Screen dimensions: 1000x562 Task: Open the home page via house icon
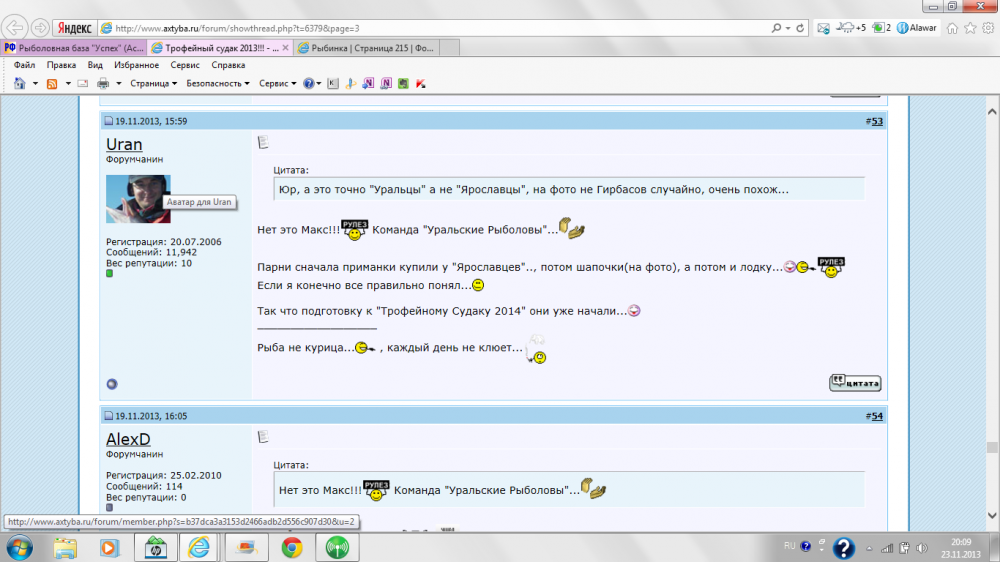pos(953,28)
